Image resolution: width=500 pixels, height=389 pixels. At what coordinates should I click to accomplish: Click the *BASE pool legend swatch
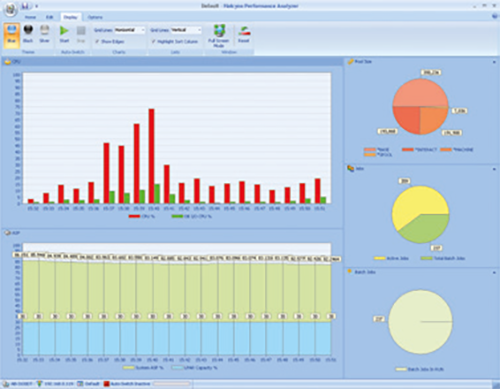coord(370,150)
